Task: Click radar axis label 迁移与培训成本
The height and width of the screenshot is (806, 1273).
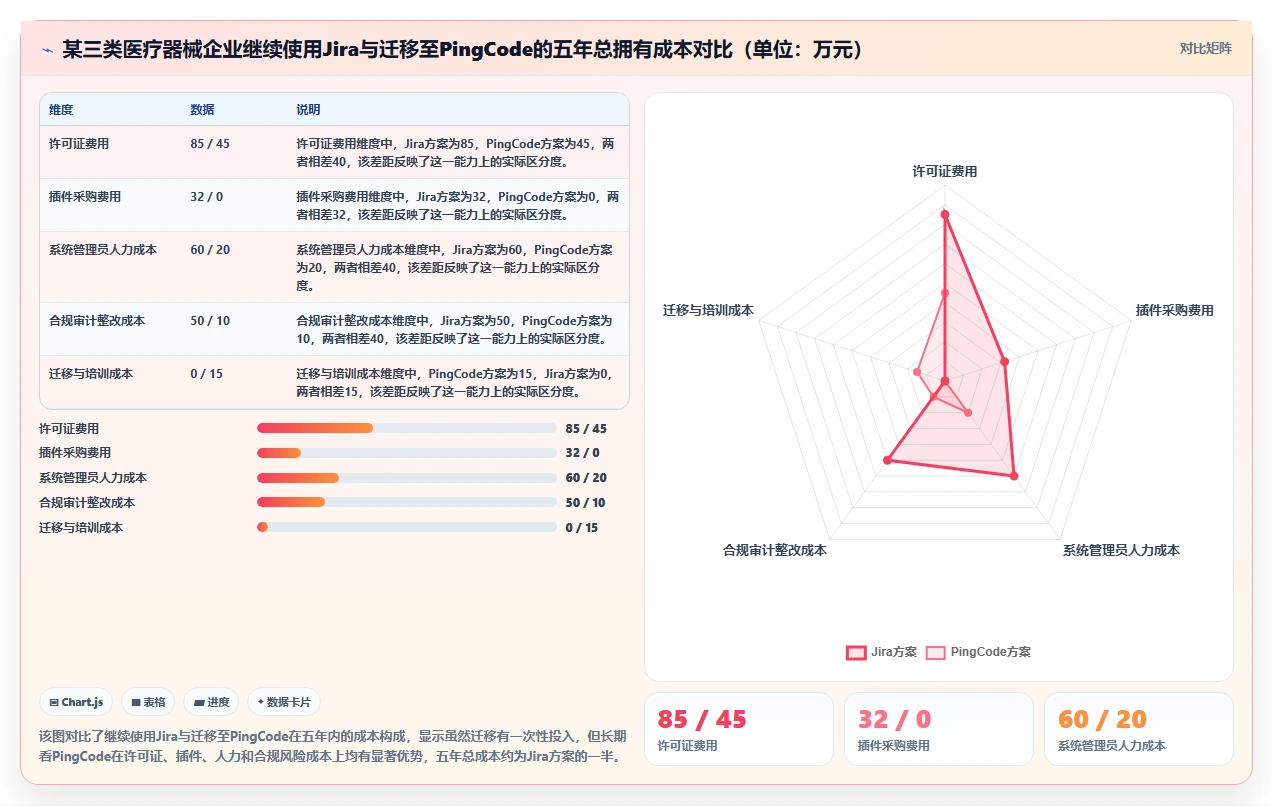Action: click(x=708, y=311)
